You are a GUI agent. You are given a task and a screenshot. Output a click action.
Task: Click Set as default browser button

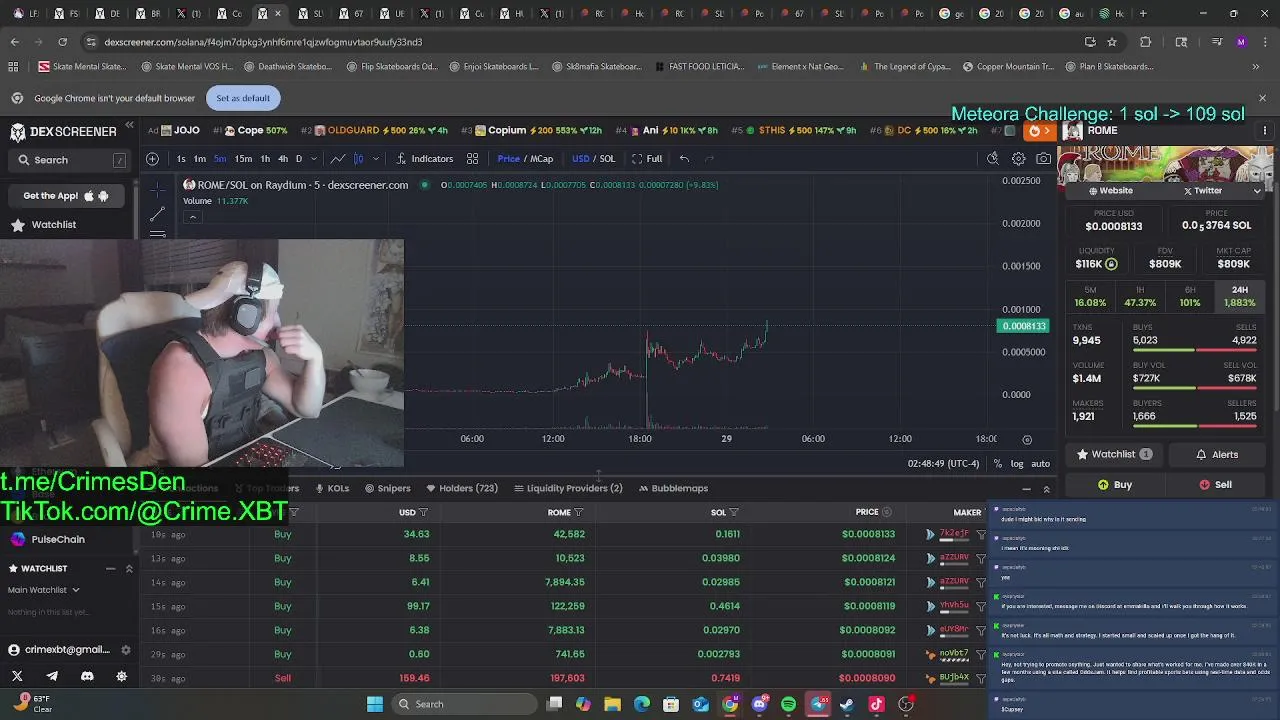(x=243, y=98)
